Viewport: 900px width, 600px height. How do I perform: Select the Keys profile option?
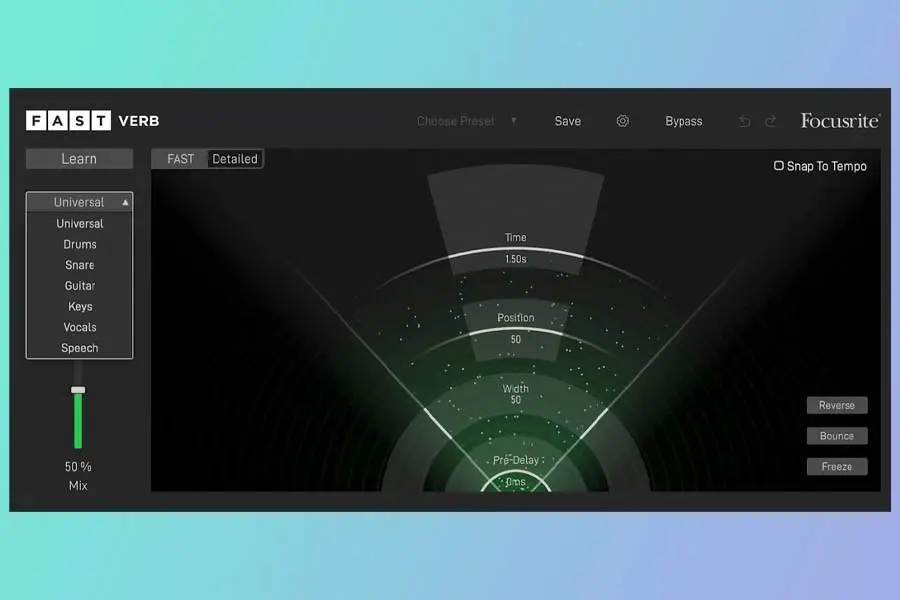point(79,306)
